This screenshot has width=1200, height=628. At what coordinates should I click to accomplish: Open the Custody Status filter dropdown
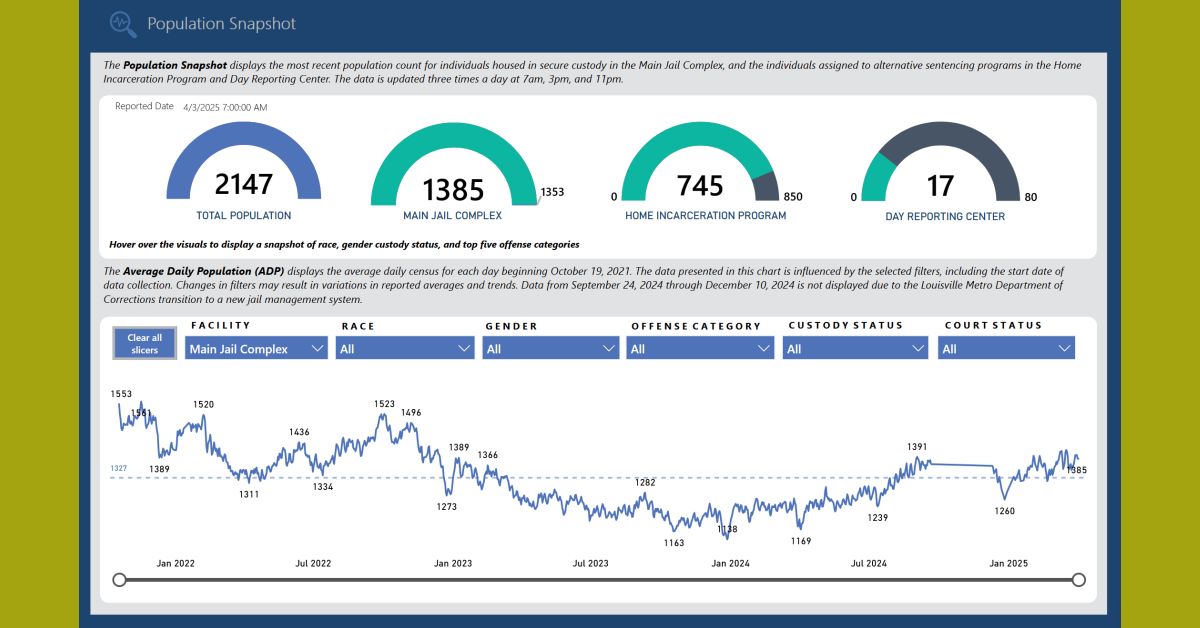(x=856, y=349)
